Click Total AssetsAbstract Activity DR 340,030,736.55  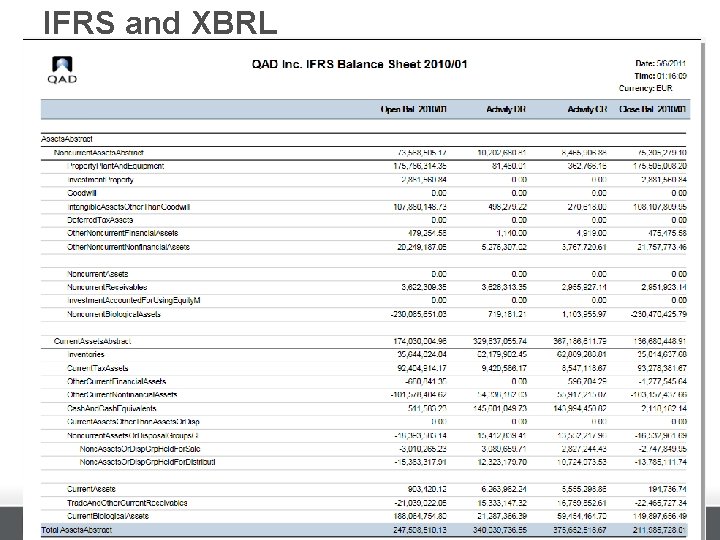(x=500, y=530)
